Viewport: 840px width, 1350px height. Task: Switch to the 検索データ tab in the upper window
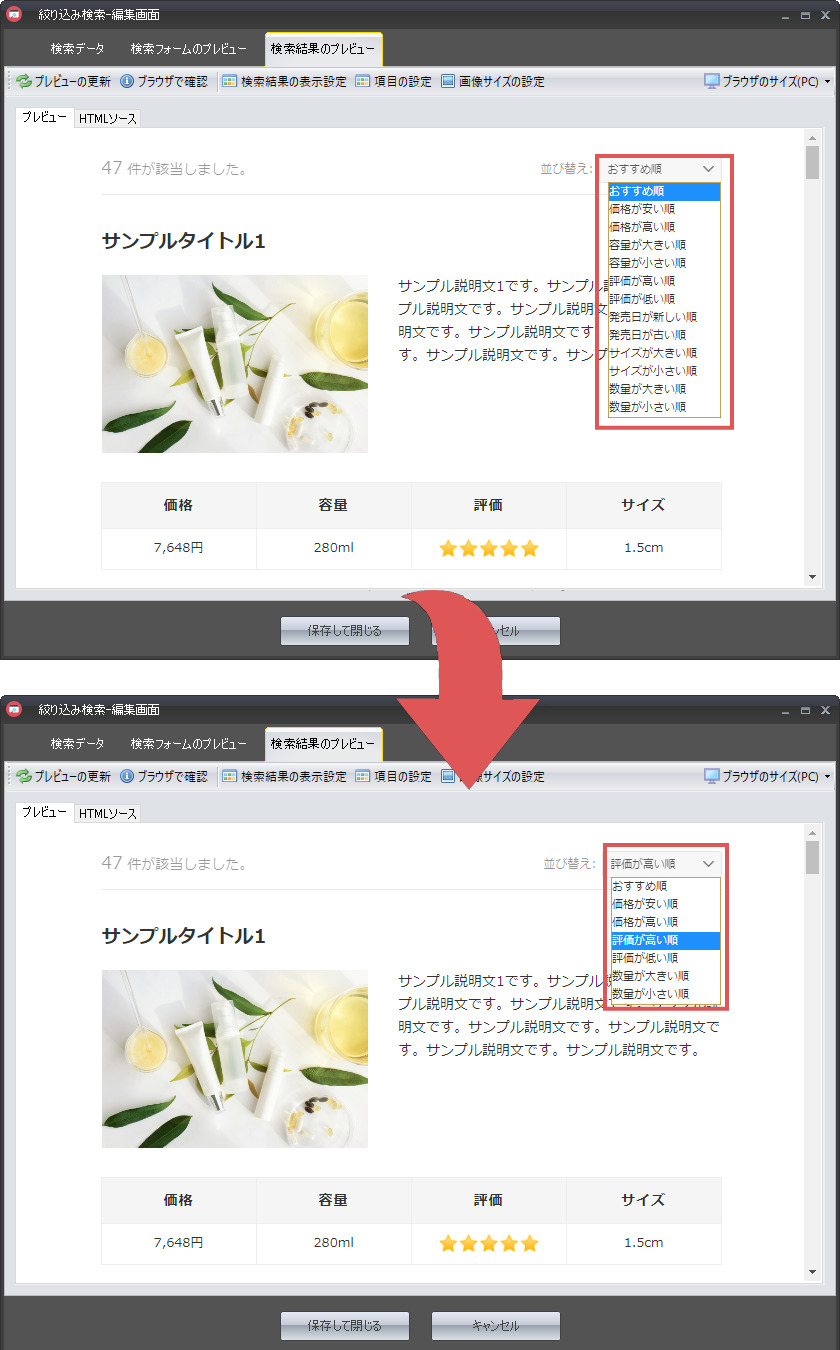click(77, 48)
